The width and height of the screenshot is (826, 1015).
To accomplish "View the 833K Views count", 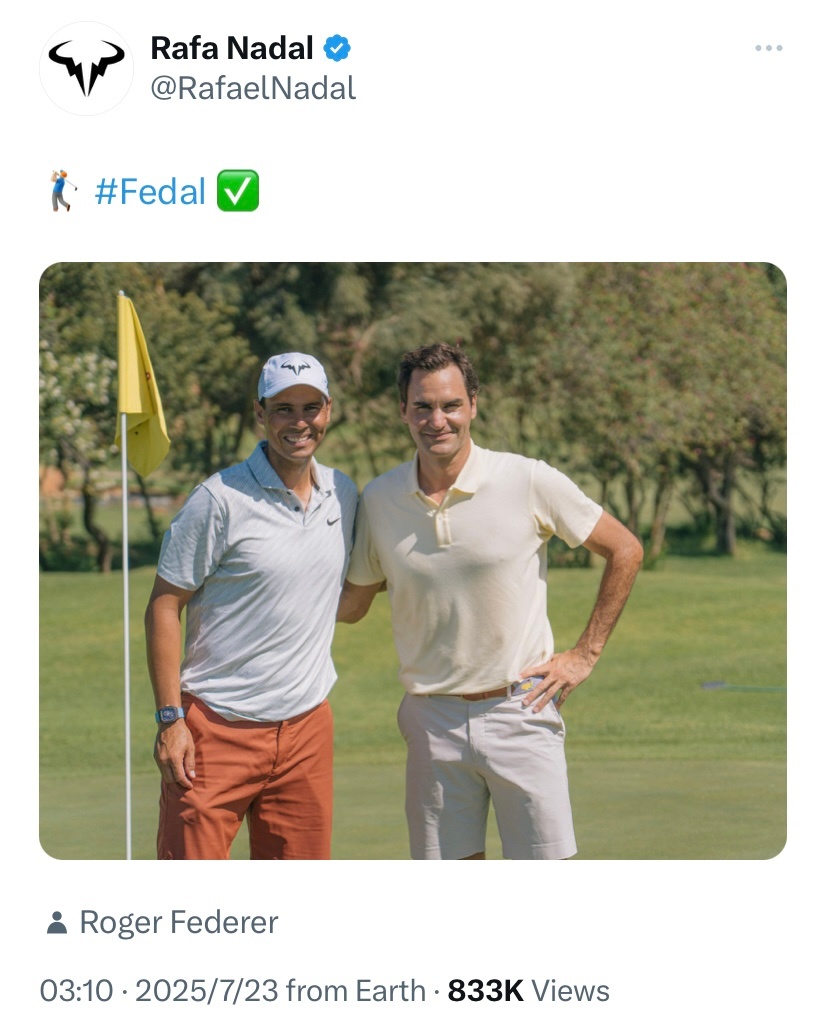I will pyautogui.click(x=528, y=991).
